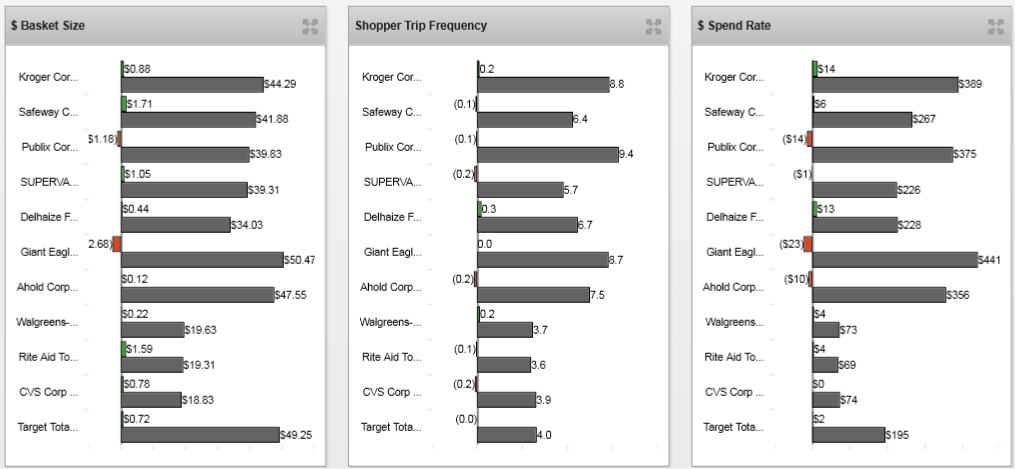
Task: Click the red Giant Eagle basket change bar
Action: (116, 243)
